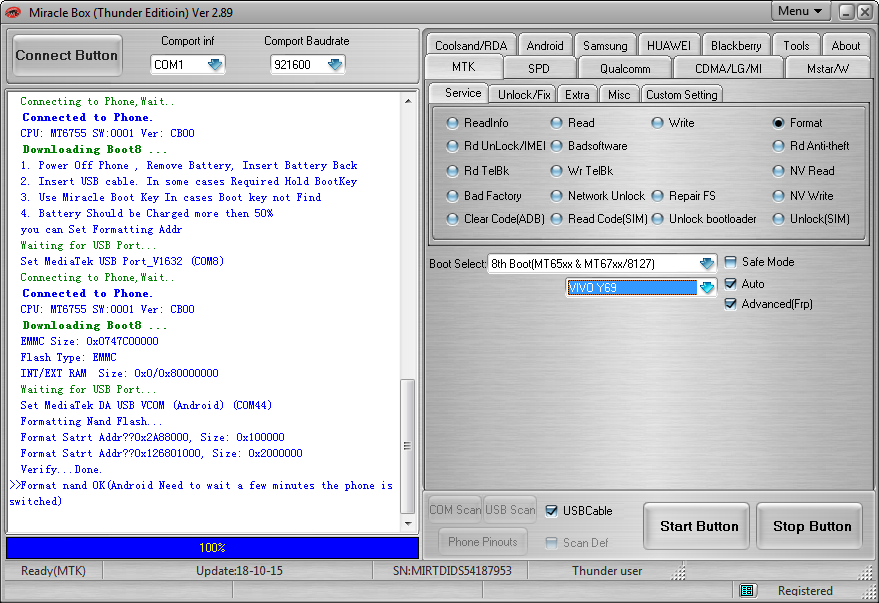Toggle the Advanced(Frp) checkbox
The width and height of the screenshot is (879, 603).
pos(730,304)
